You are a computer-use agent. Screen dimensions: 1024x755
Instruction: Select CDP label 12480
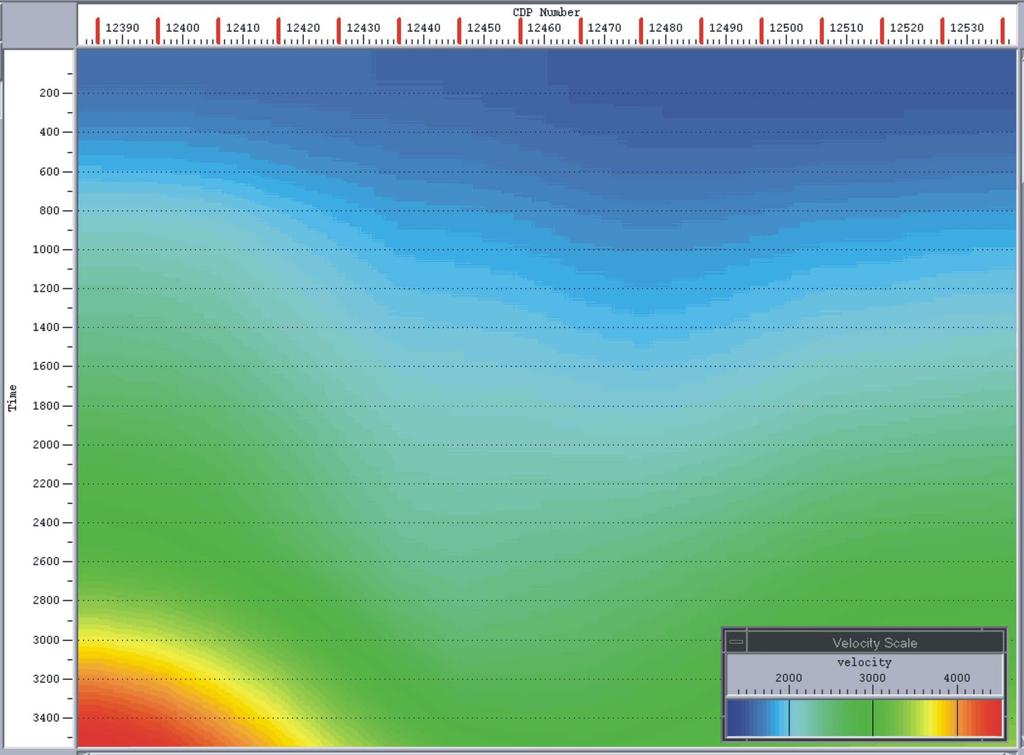pyautogui.click(x=665, y=27)
